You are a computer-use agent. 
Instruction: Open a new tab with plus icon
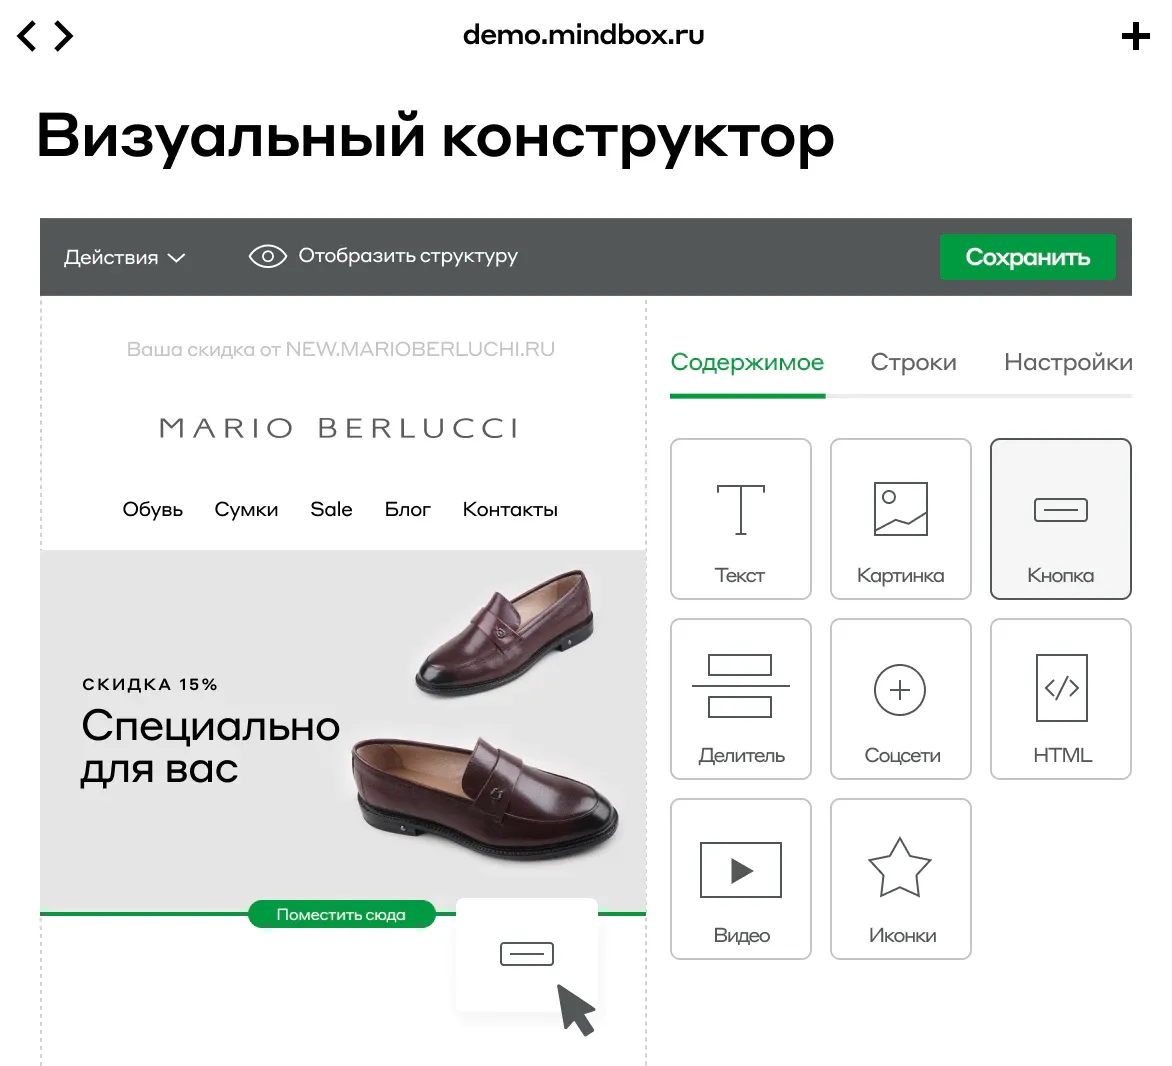pos(1135,36)
